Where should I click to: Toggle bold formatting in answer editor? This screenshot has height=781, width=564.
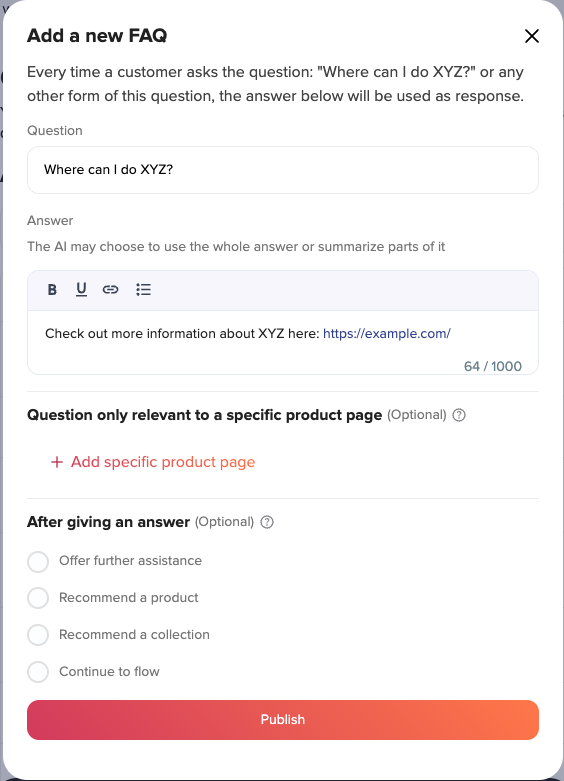pyautogui.click(x=52, y=289)
